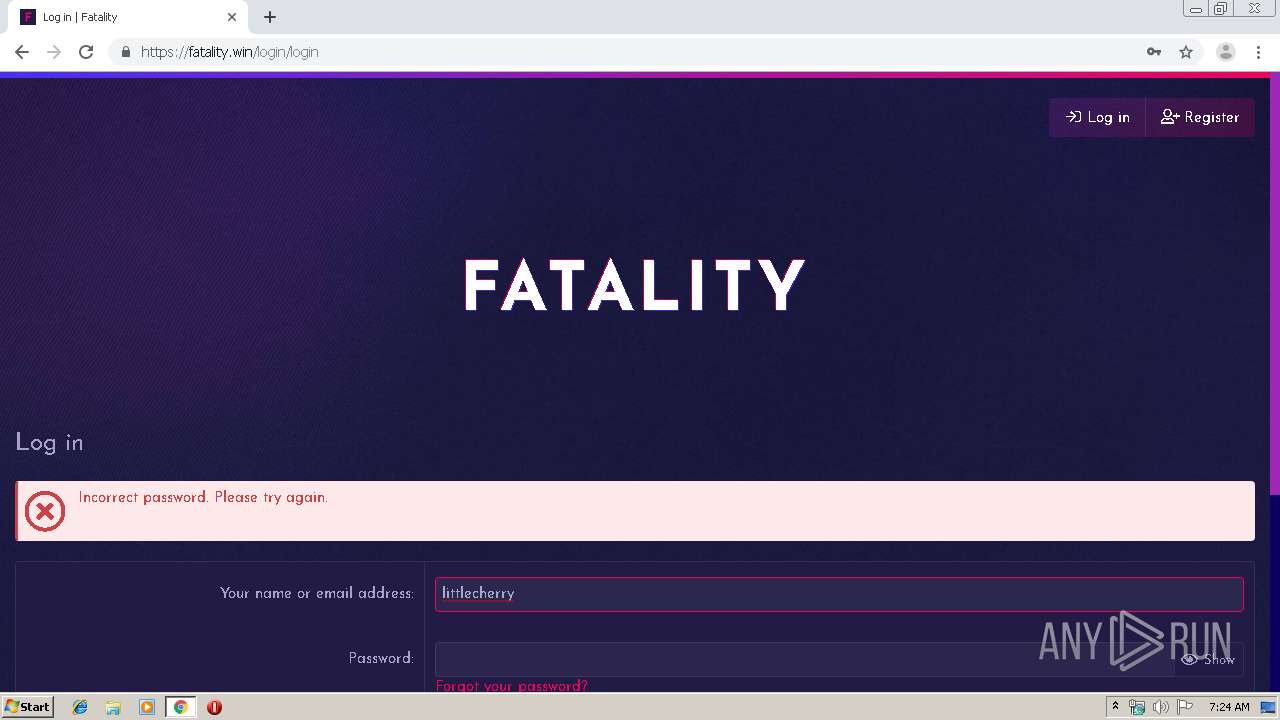The width and height of the screenshot is (1280, 720).
Task: Click the 7:24 AM clock
Action: point(1229,707)
